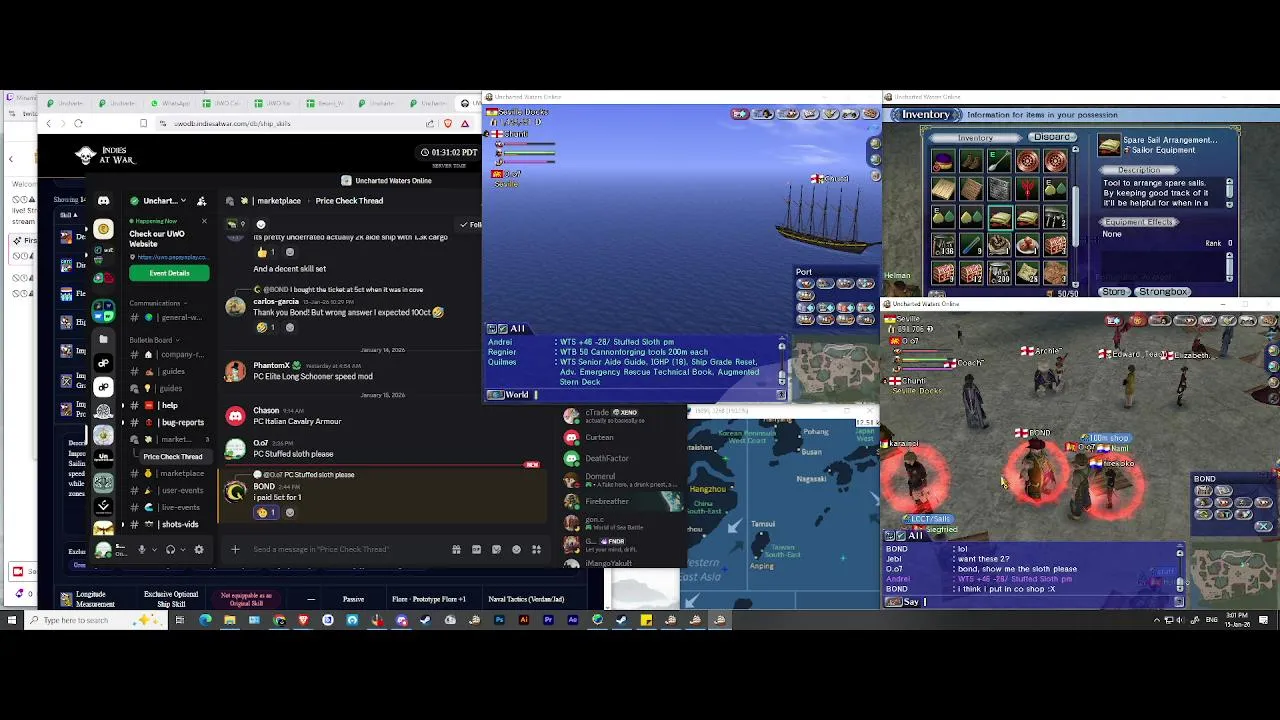Toggle thumbs-up reaction on underrated message

[267, 252]
